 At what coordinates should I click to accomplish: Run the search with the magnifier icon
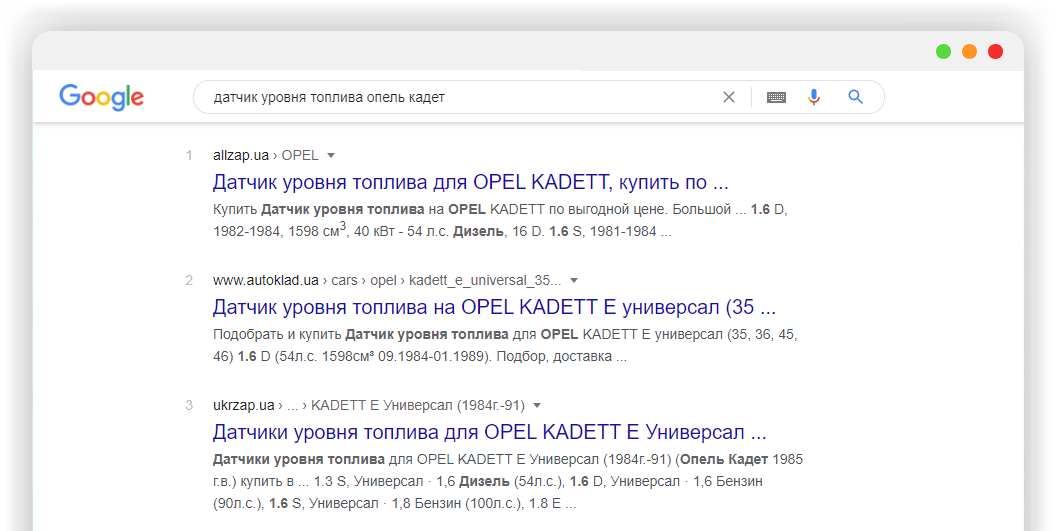[x=856, y=97]
